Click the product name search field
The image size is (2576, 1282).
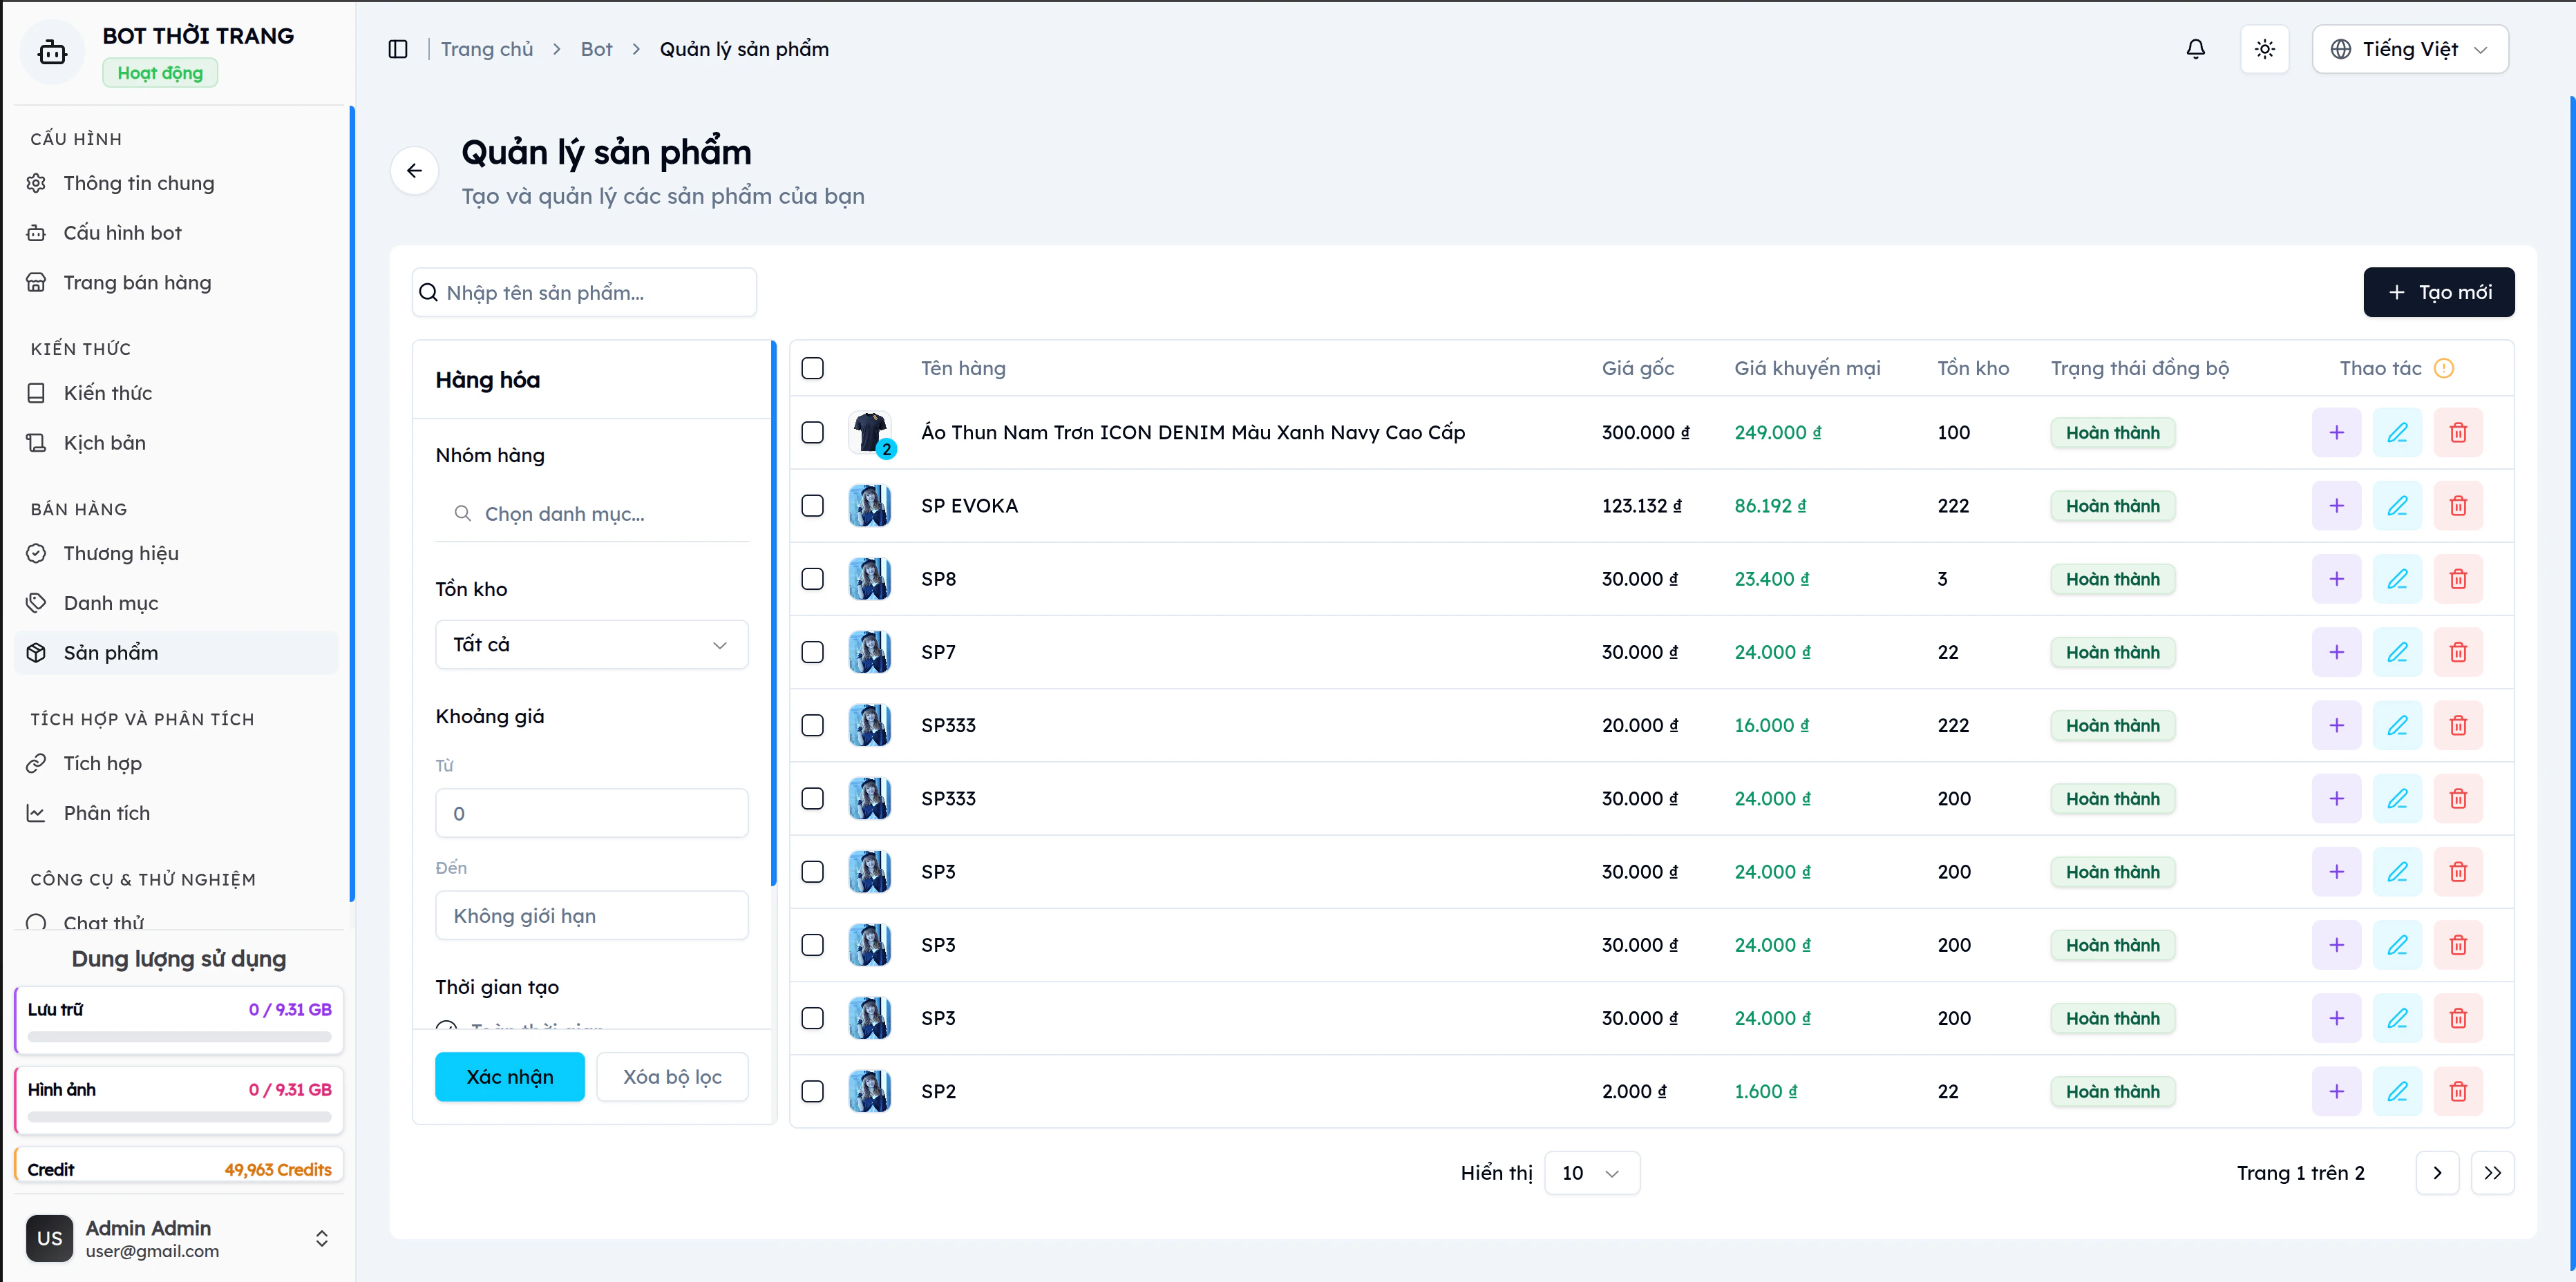coord(585,292)
